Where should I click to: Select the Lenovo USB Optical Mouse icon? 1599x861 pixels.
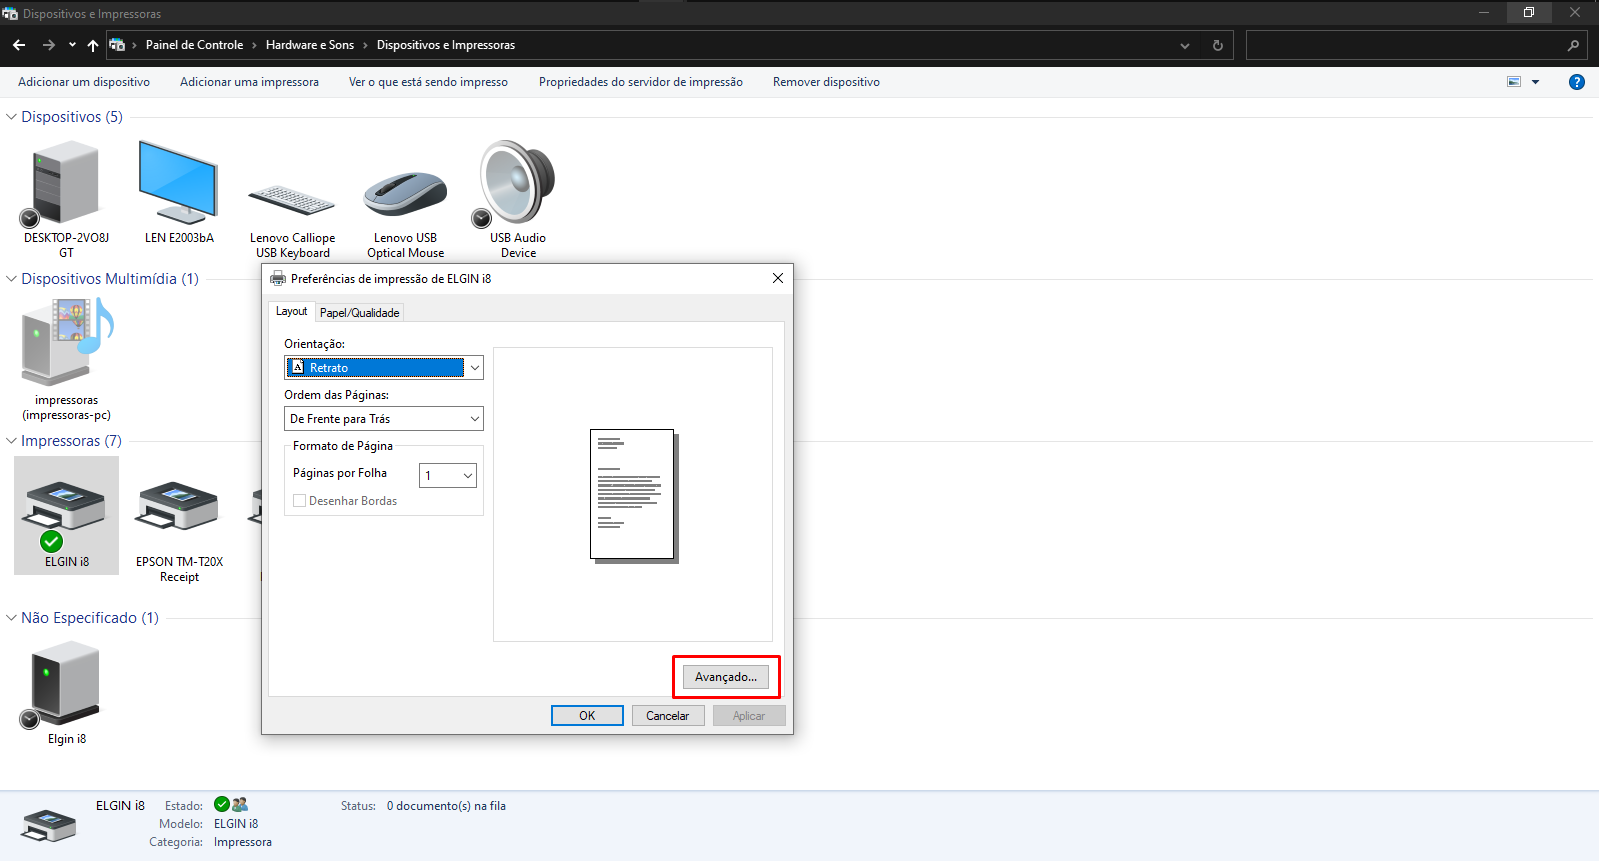click(x=405, y=194)
